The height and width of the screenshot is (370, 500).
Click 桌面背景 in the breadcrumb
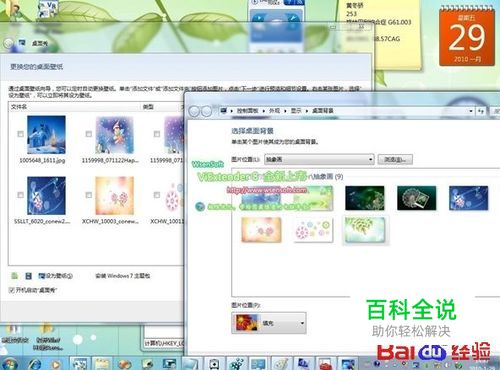click(x=323, y=111)
